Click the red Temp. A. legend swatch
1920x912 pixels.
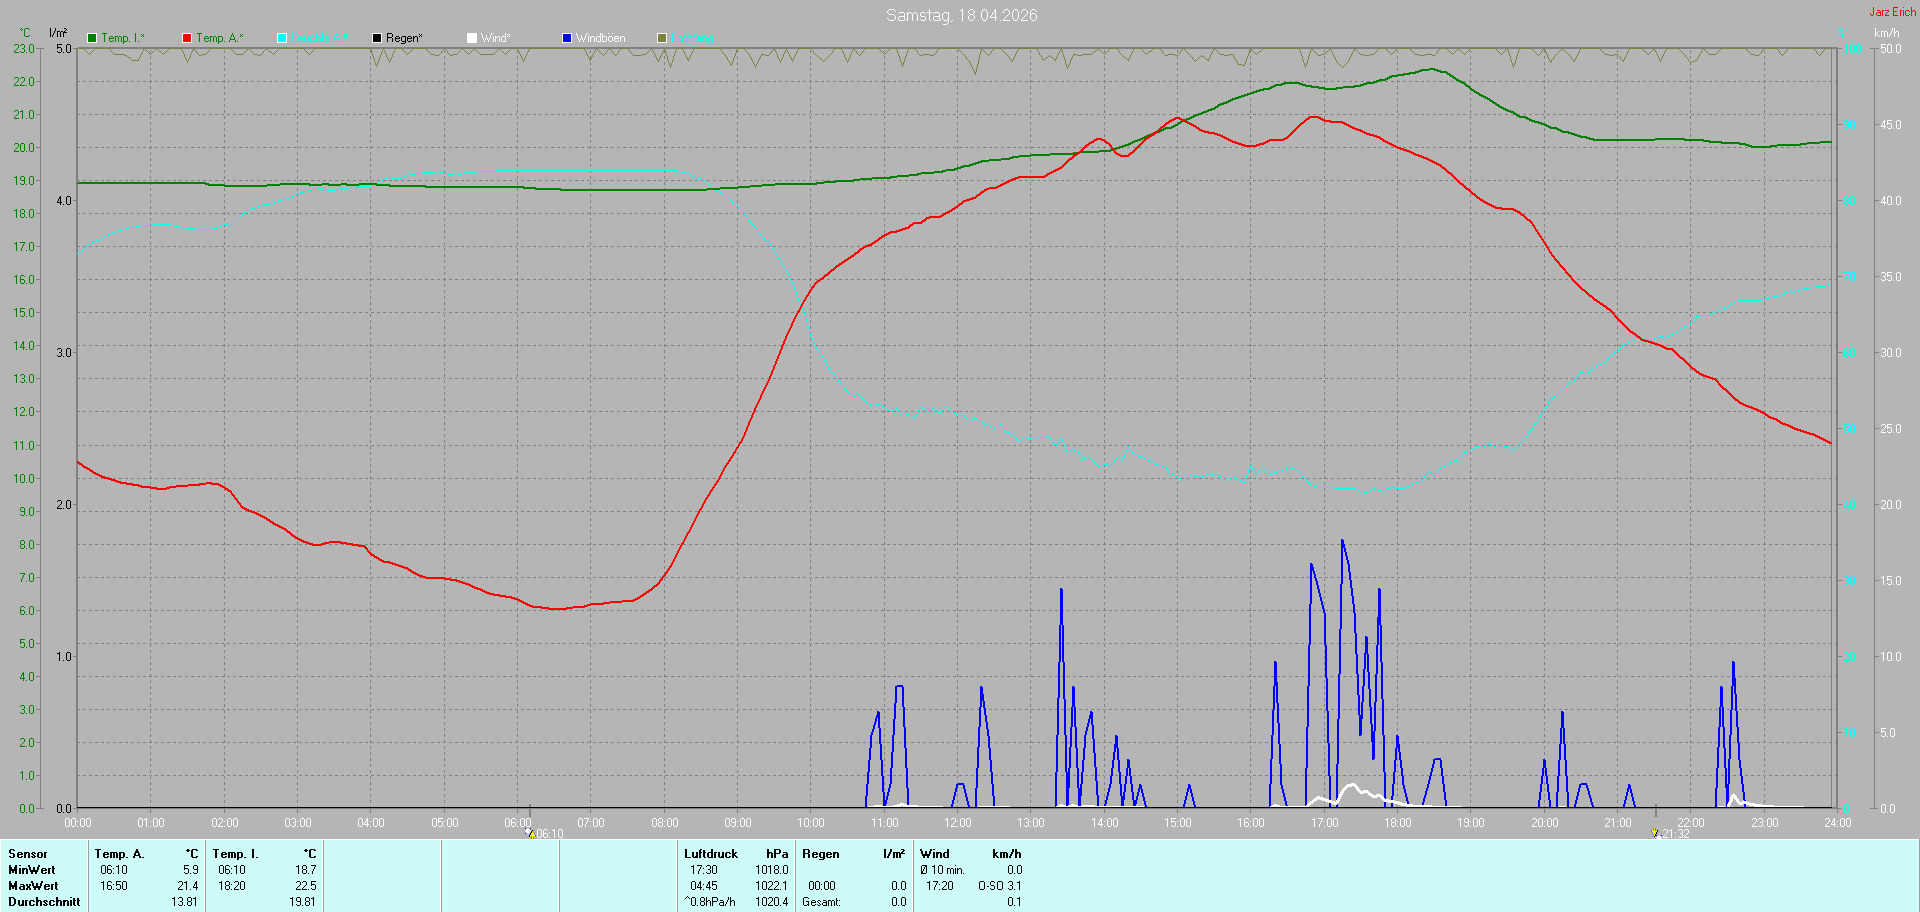point(187,38)
